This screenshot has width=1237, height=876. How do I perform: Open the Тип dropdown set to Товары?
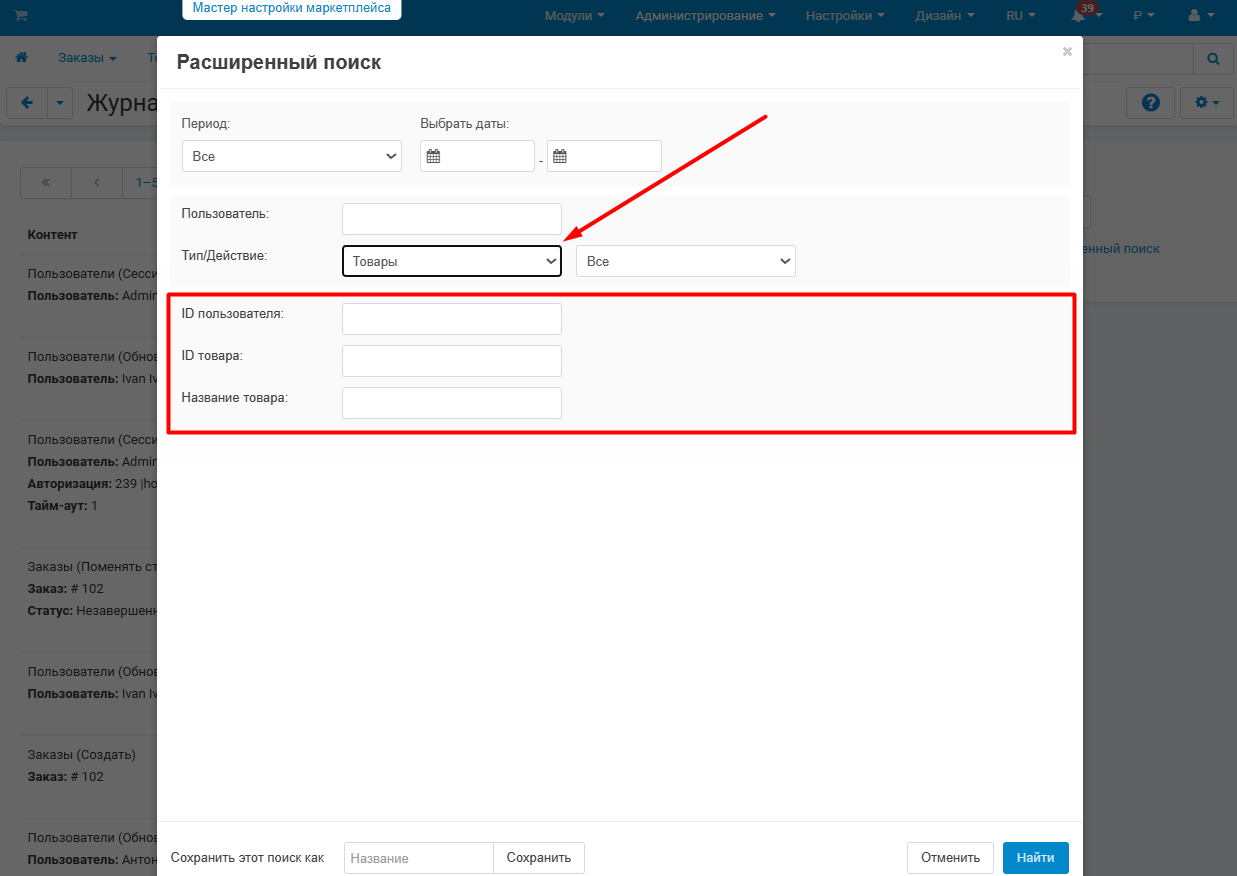coord(452,261)
